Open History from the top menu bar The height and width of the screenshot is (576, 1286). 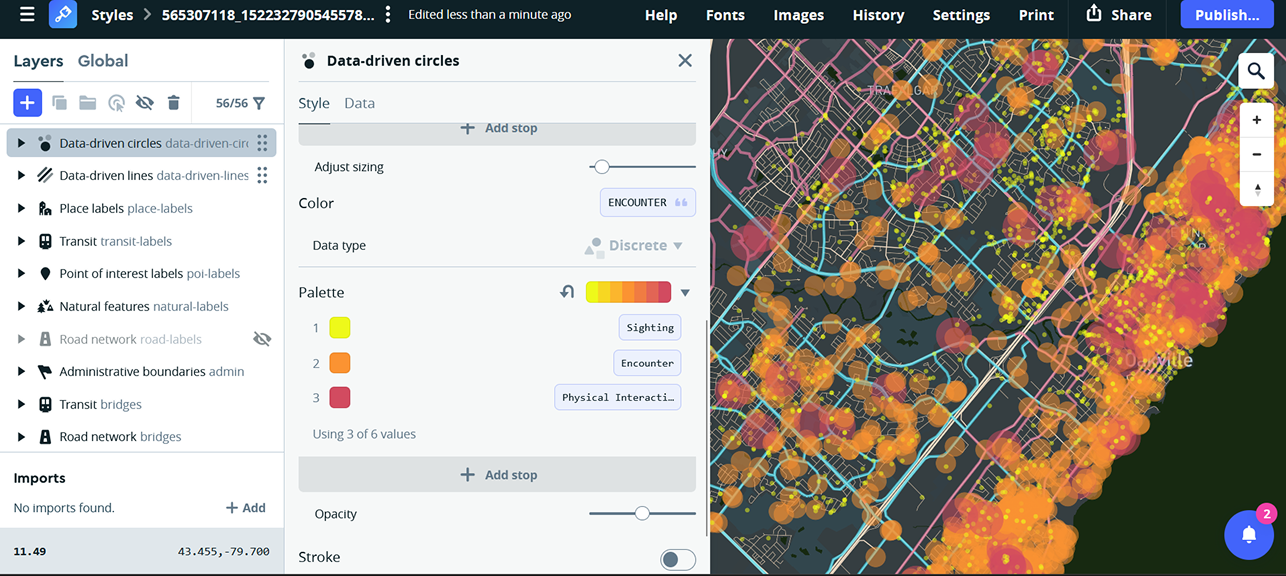pyautogui.click(x=877, y=15)
